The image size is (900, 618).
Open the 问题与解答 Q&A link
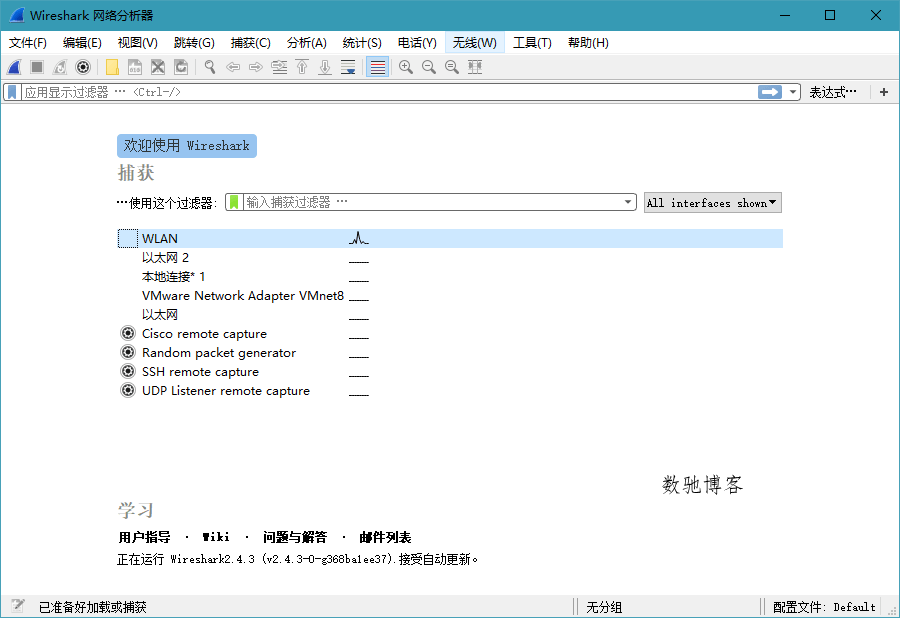point(295,537)
